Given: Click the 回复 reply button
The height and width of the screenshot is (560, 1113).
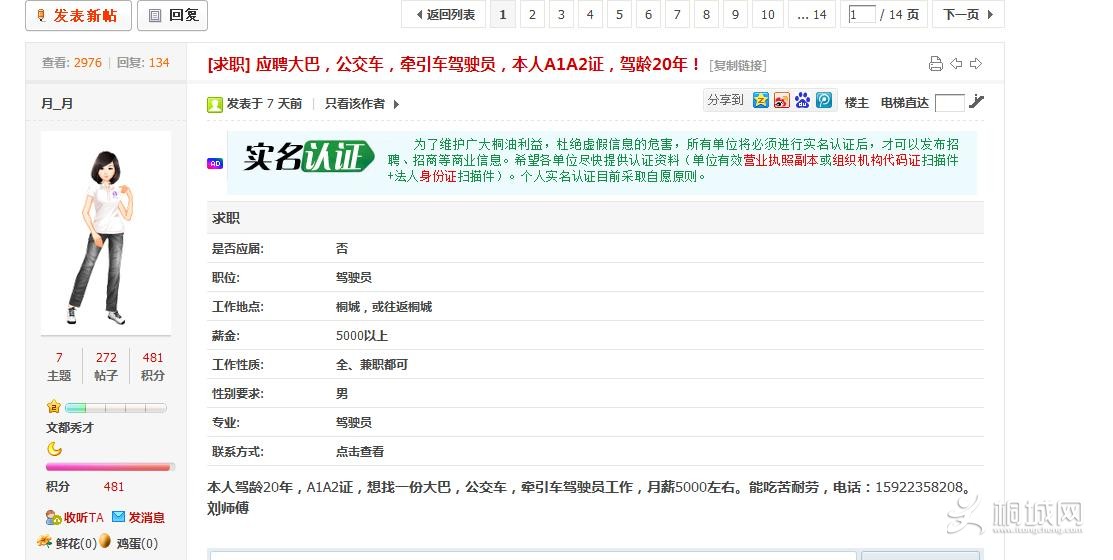Looking at the screenshot, I should coord(172,15).
